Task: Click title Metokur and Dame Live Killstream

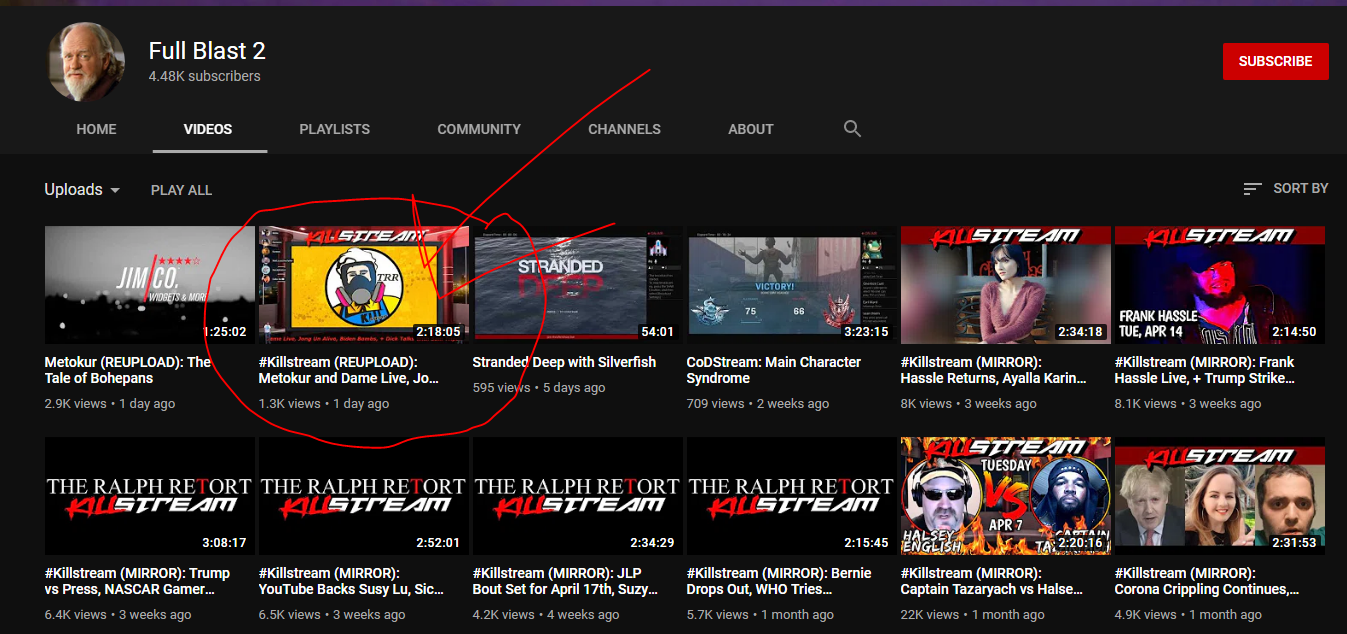Action: pyautogui.click(x=349, y=370)
